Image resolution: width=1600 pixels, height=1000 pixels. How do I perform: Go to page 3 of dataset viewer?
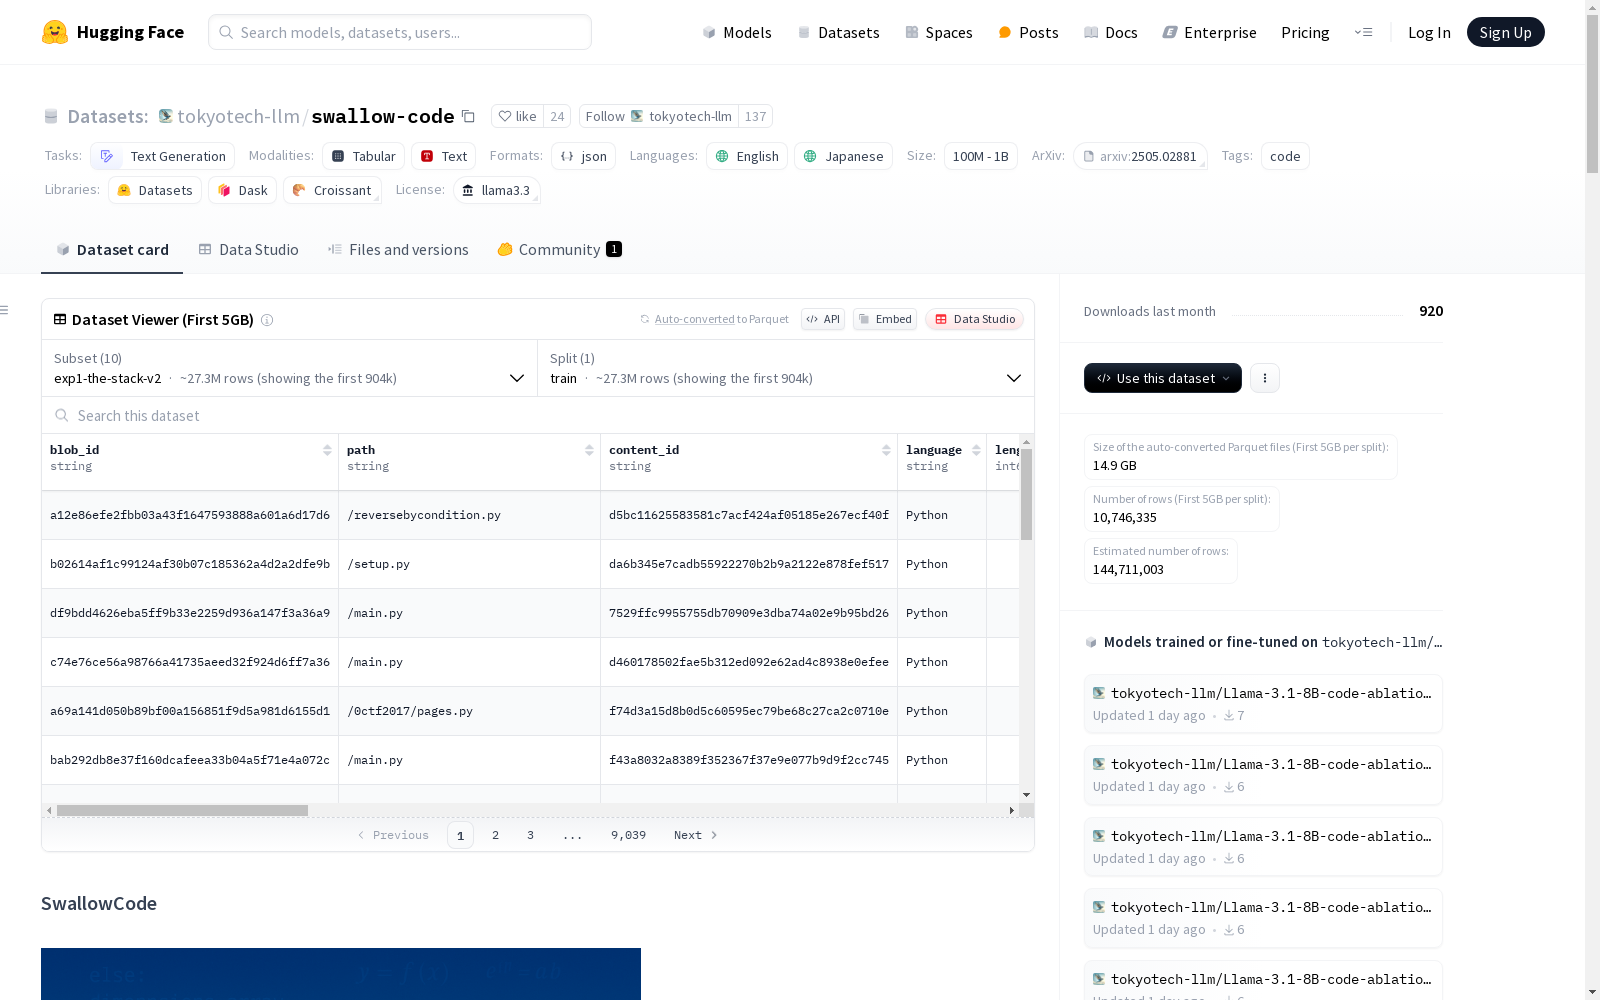point(530,835)
